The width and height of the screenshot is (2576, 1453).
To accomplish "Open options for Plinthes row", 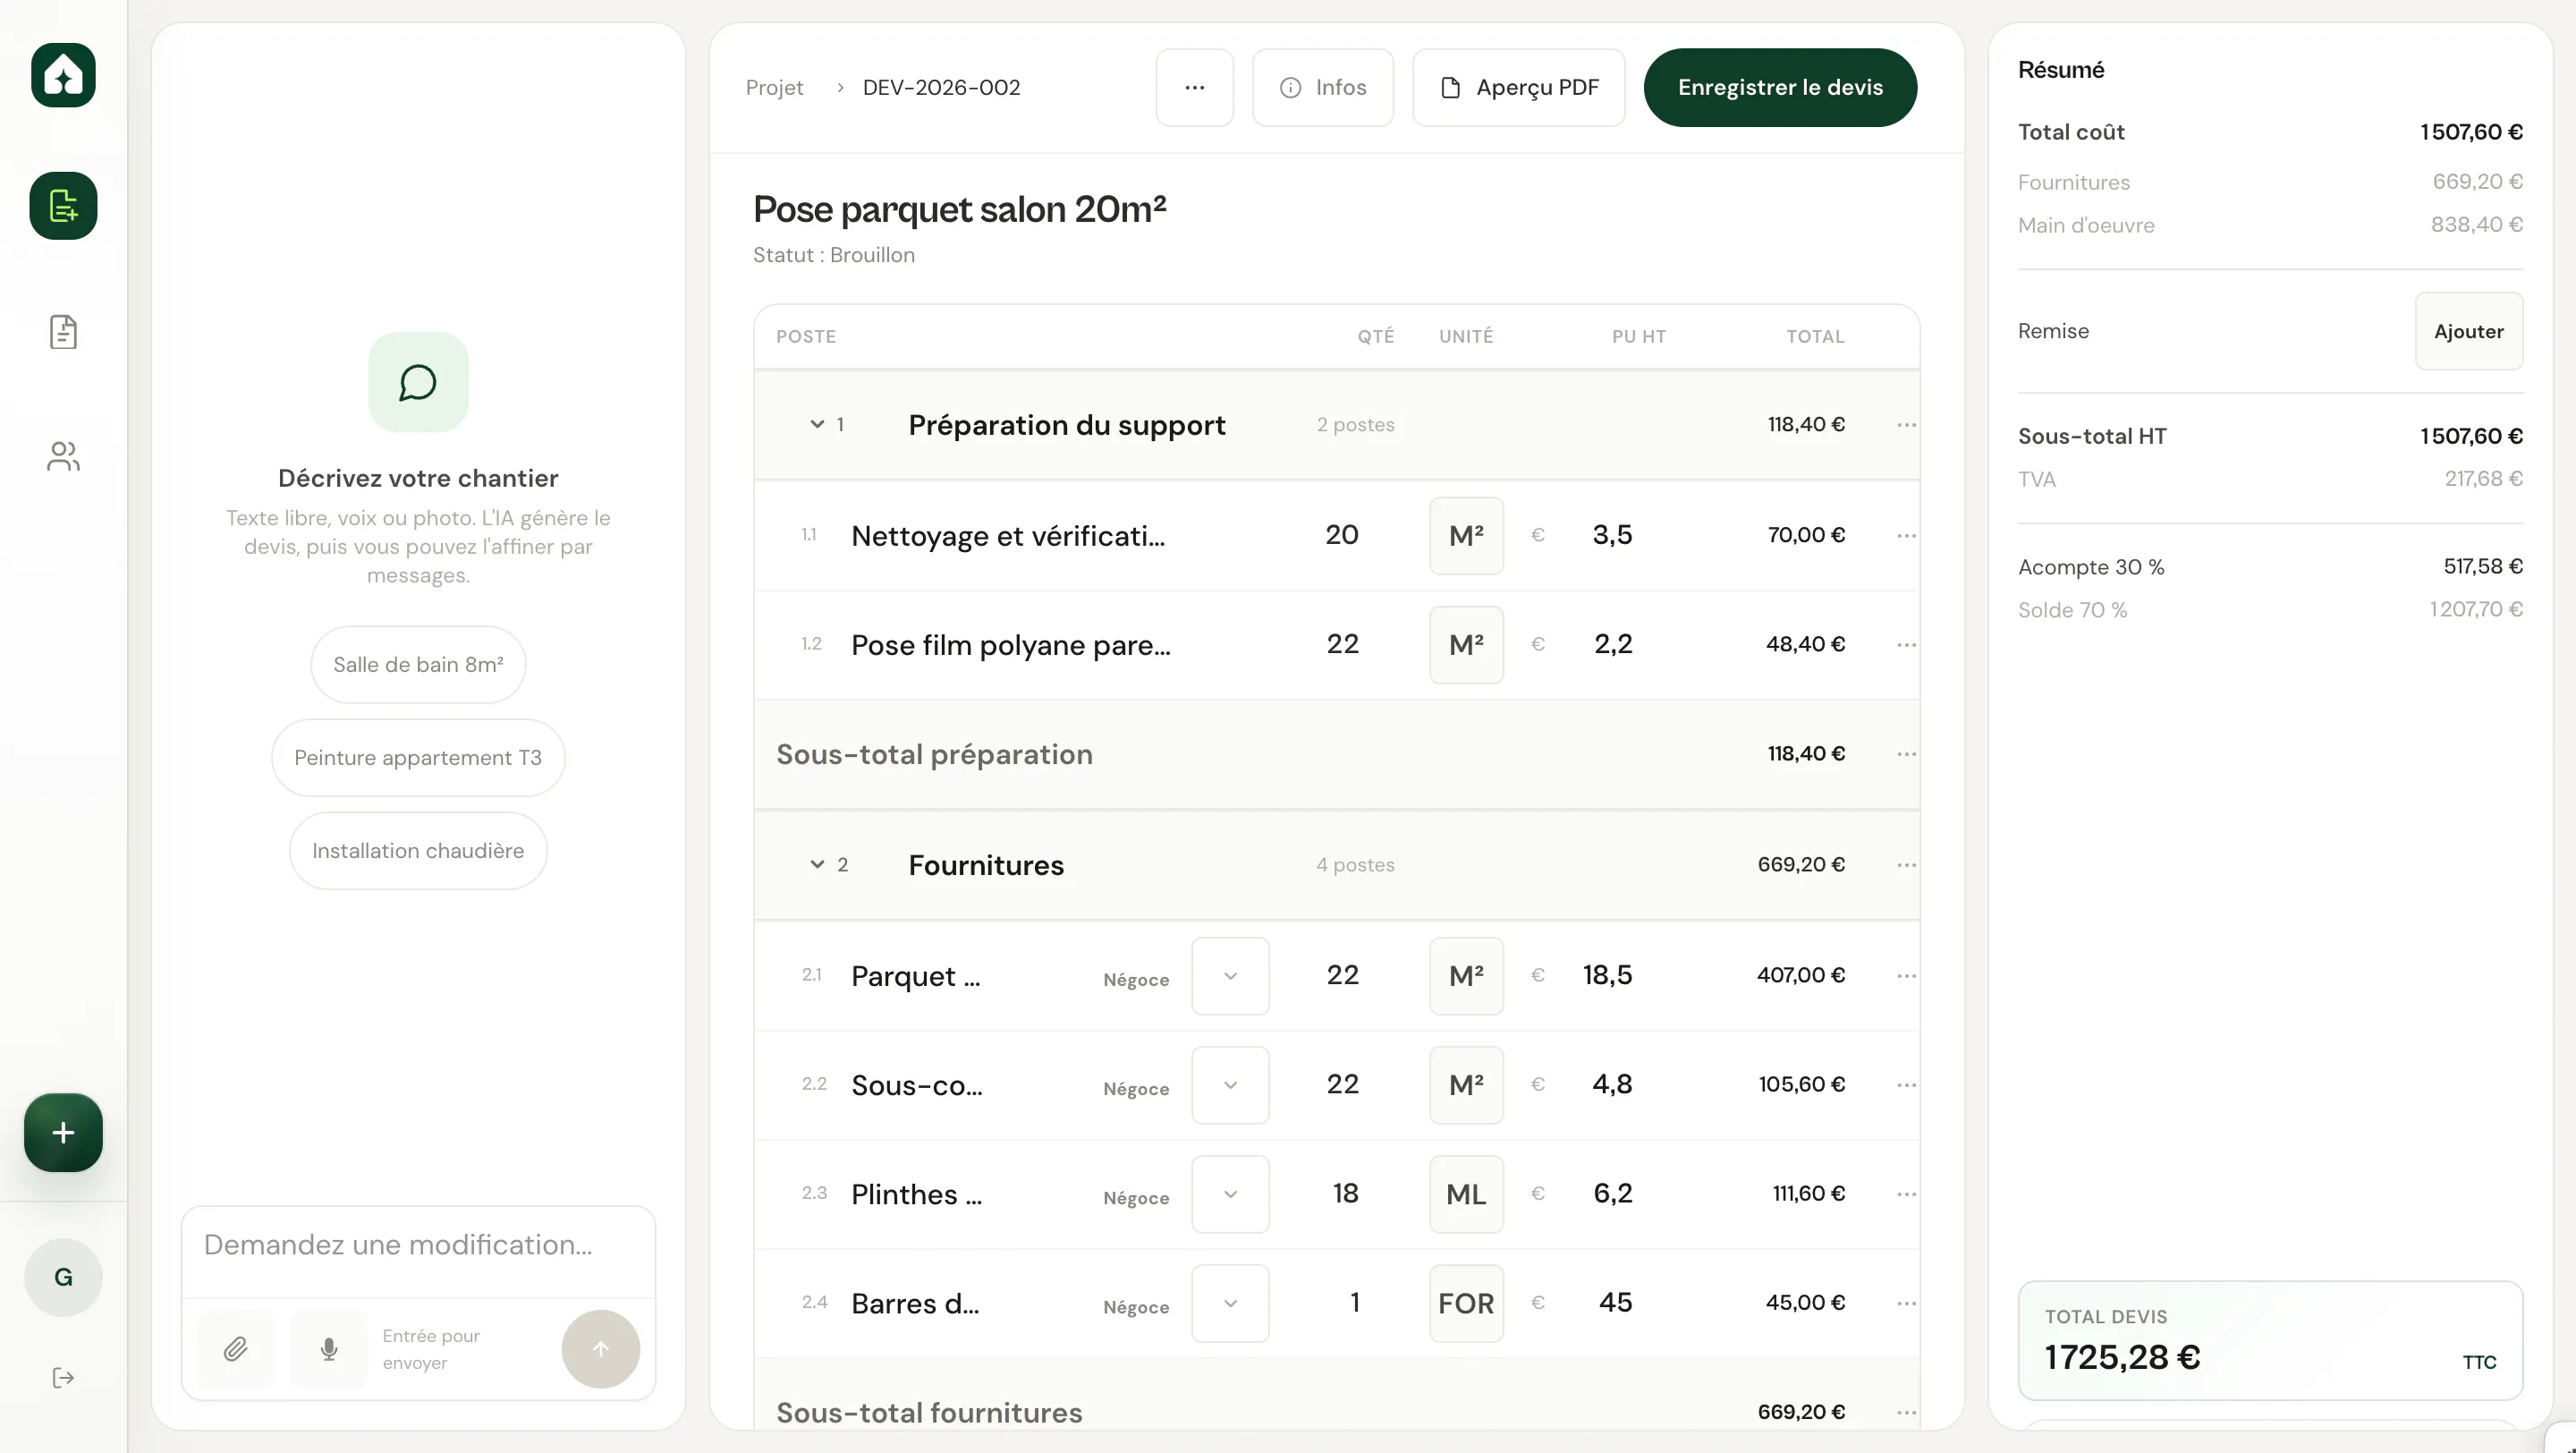I will point(1906,1194).
